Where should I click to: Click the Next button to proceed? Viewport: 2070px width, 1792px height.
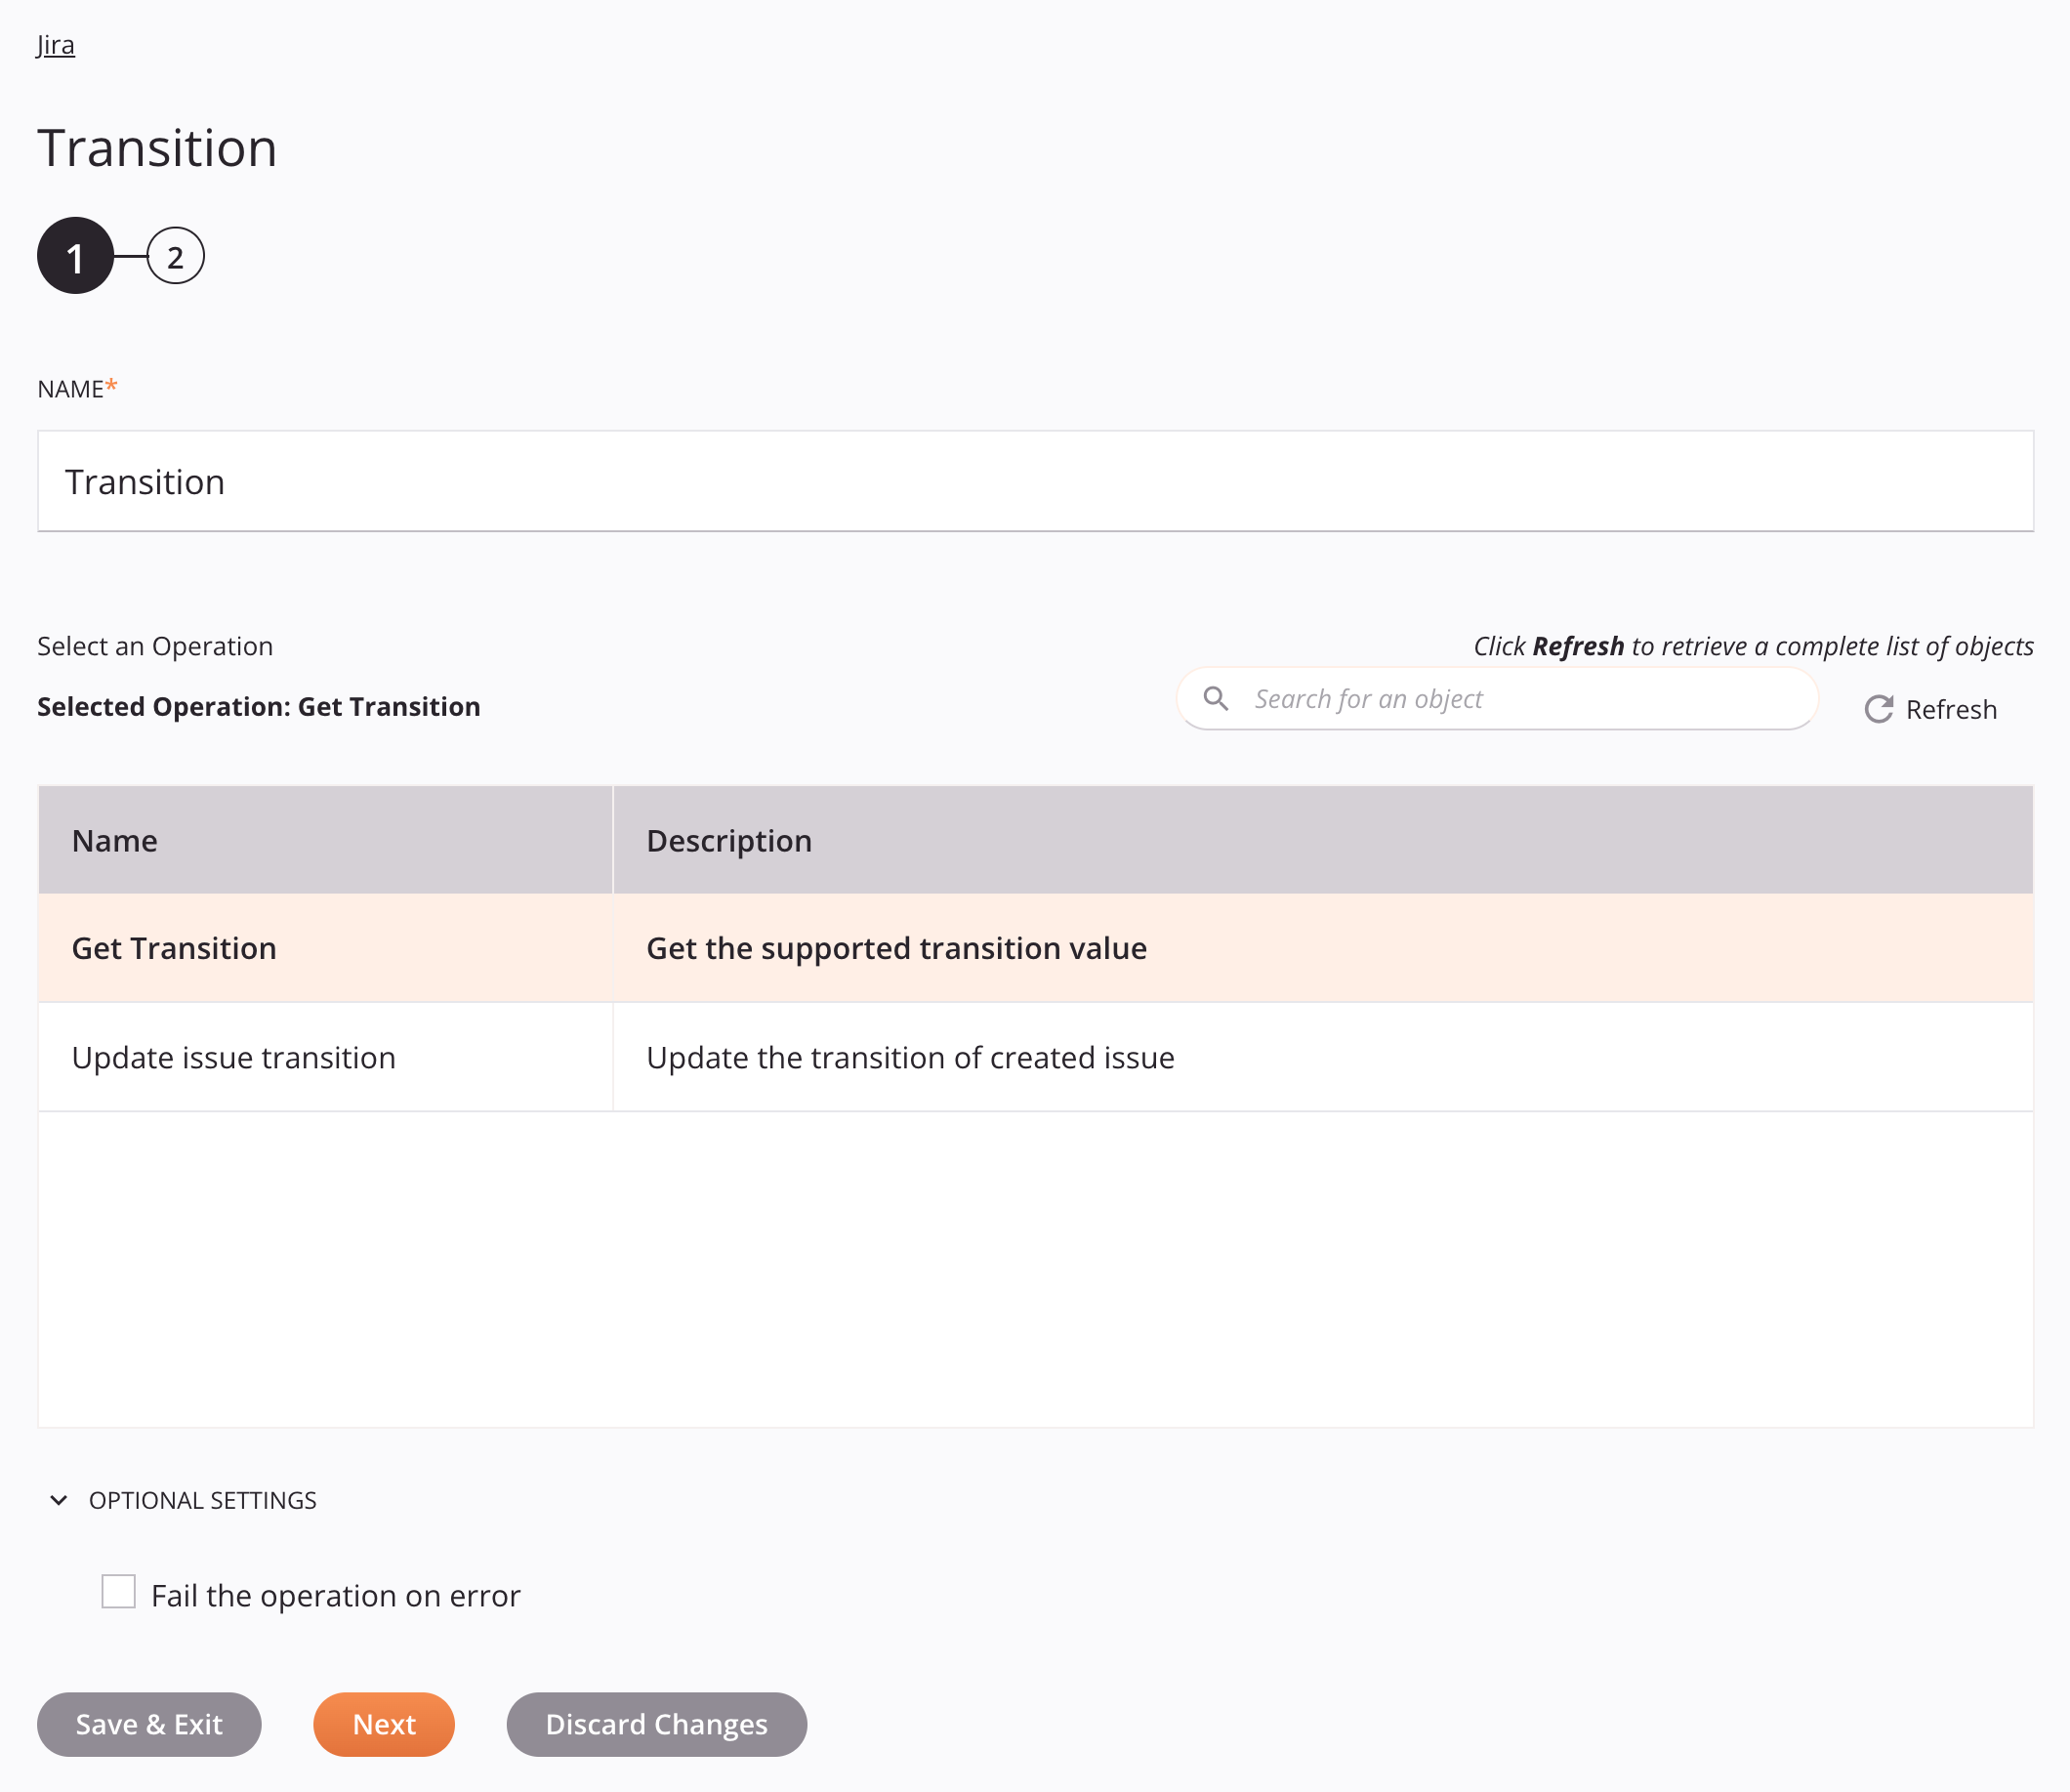(x=384, y=1724)
